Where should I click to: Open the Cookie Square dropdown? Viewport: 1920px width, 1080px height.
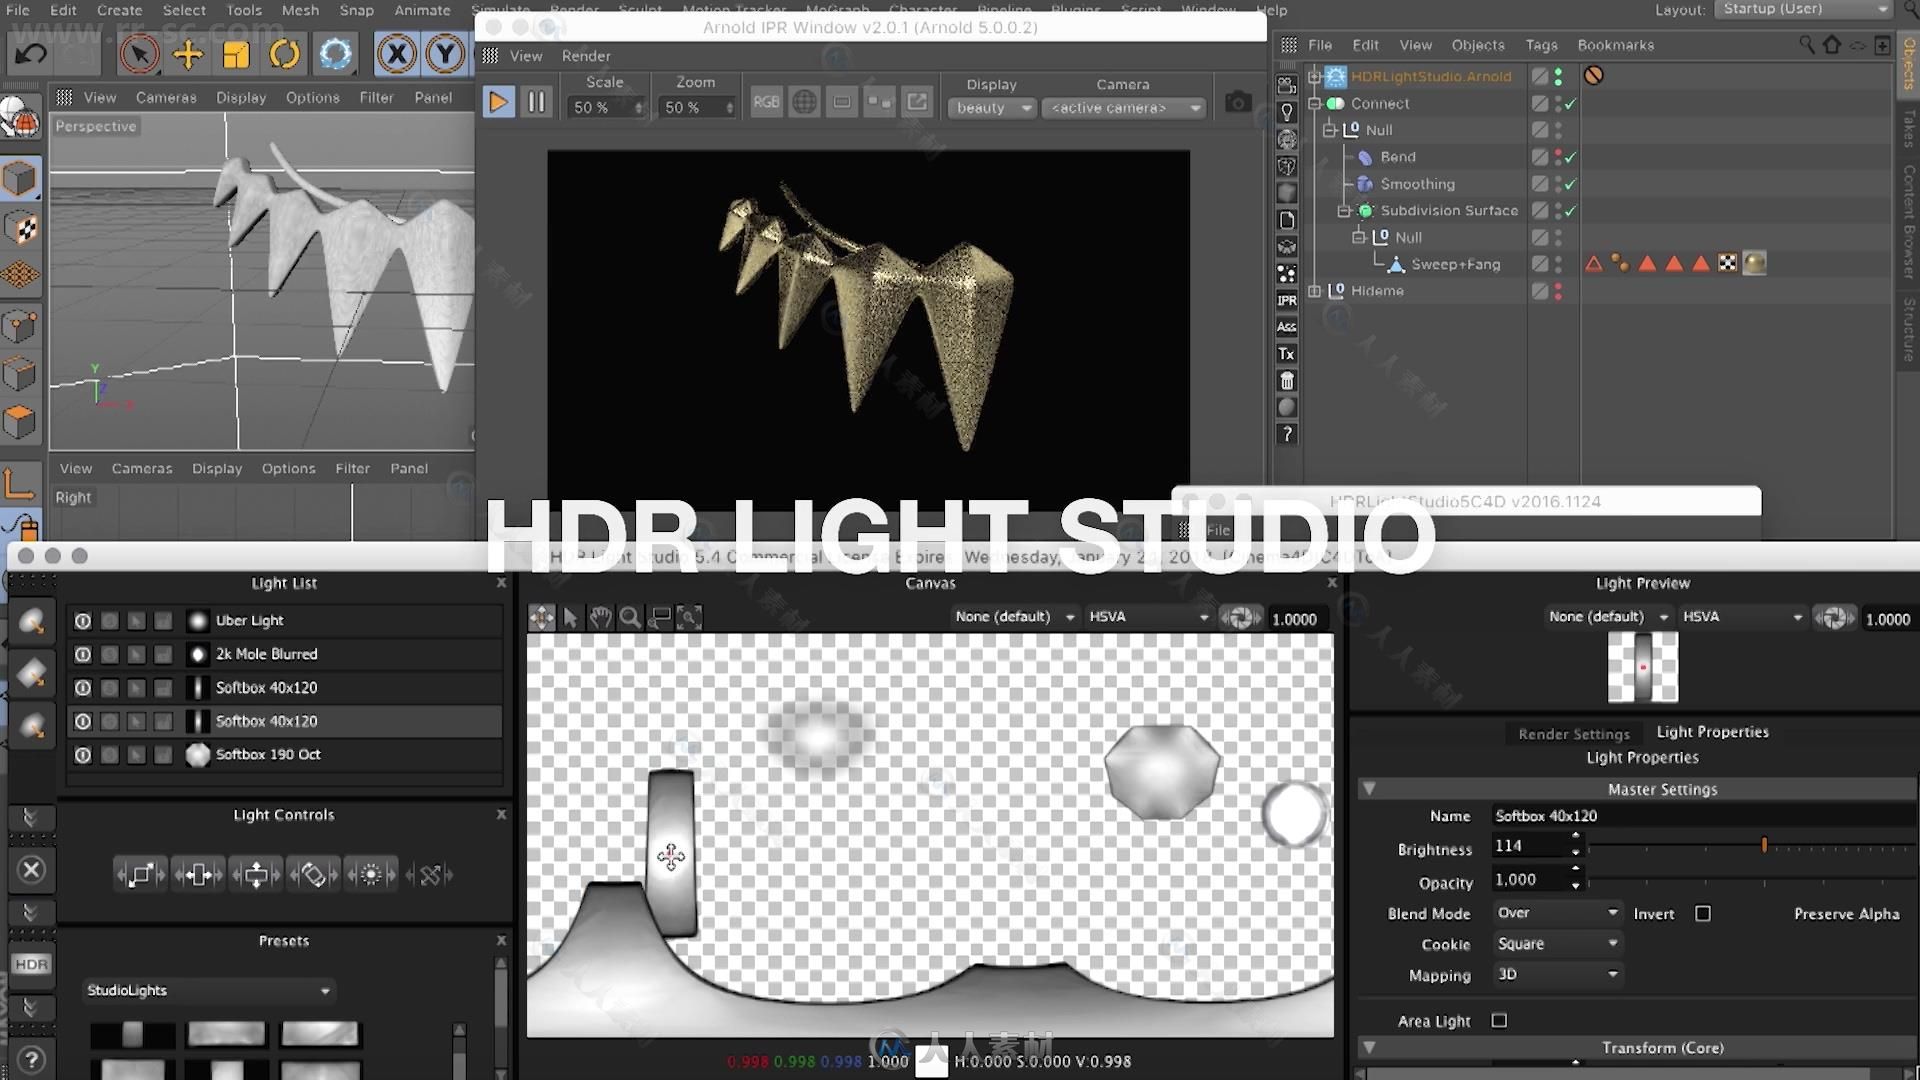[1556, 944]
